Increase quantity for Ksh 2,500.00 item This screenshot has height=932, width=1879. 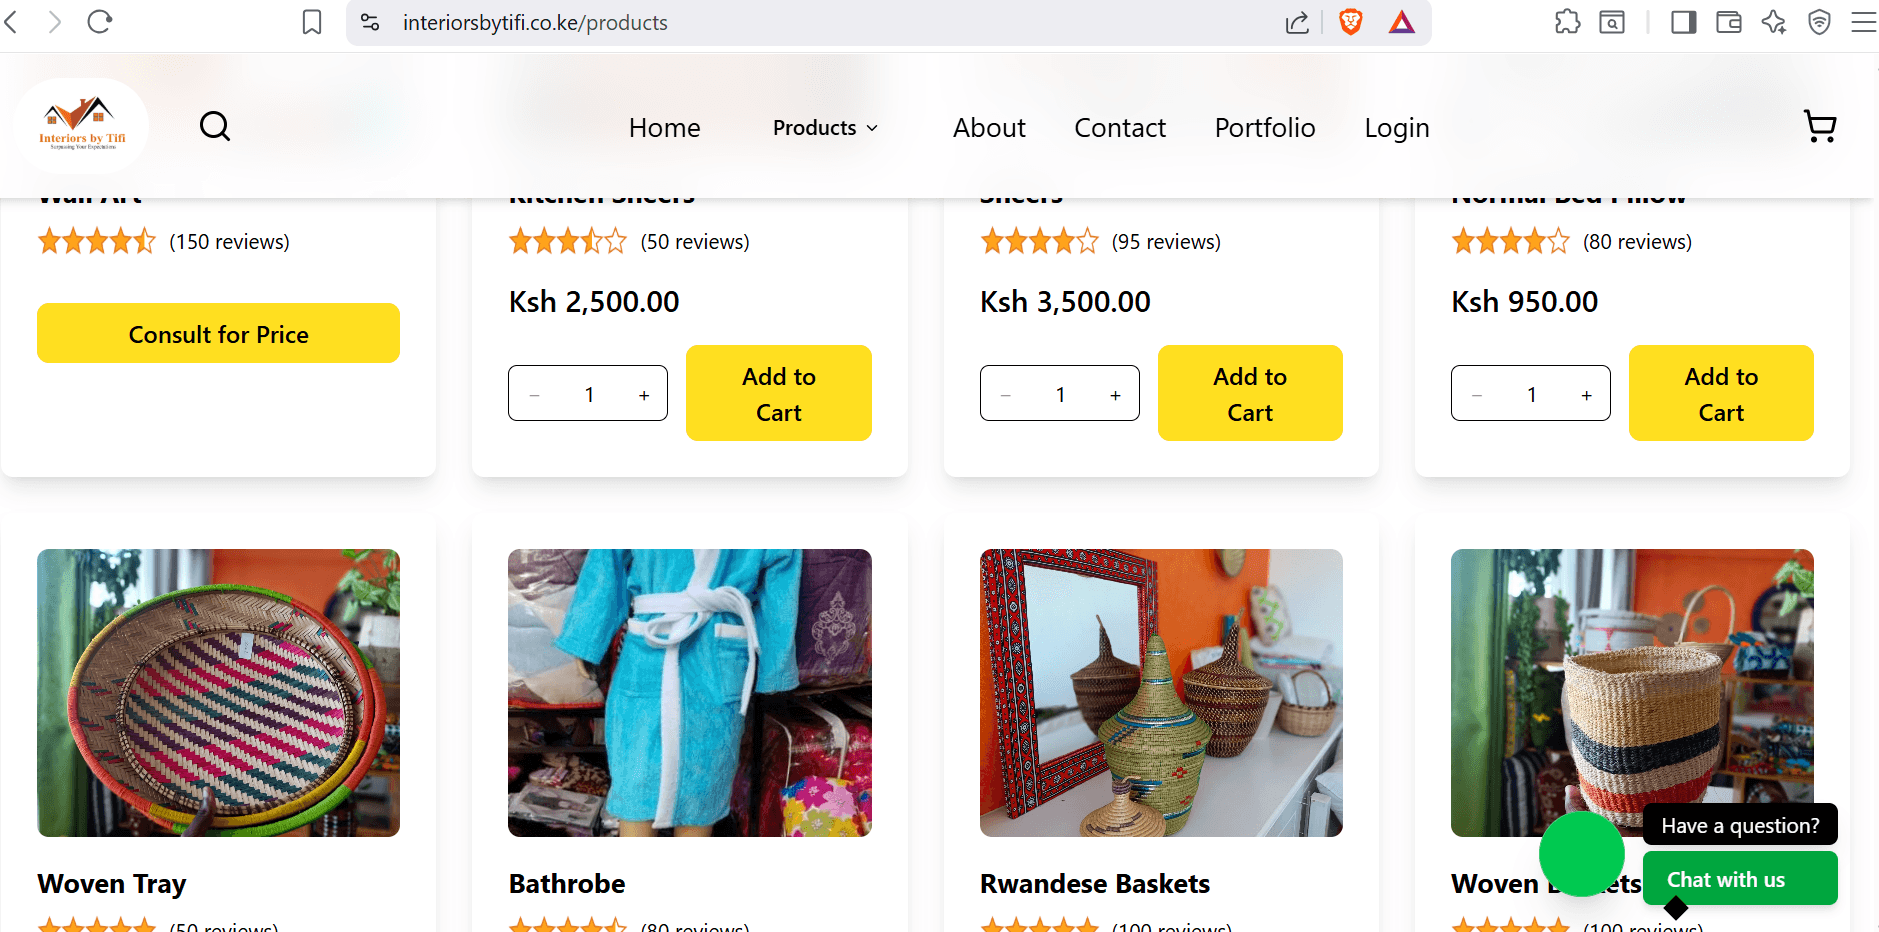(x=644, y=395)
